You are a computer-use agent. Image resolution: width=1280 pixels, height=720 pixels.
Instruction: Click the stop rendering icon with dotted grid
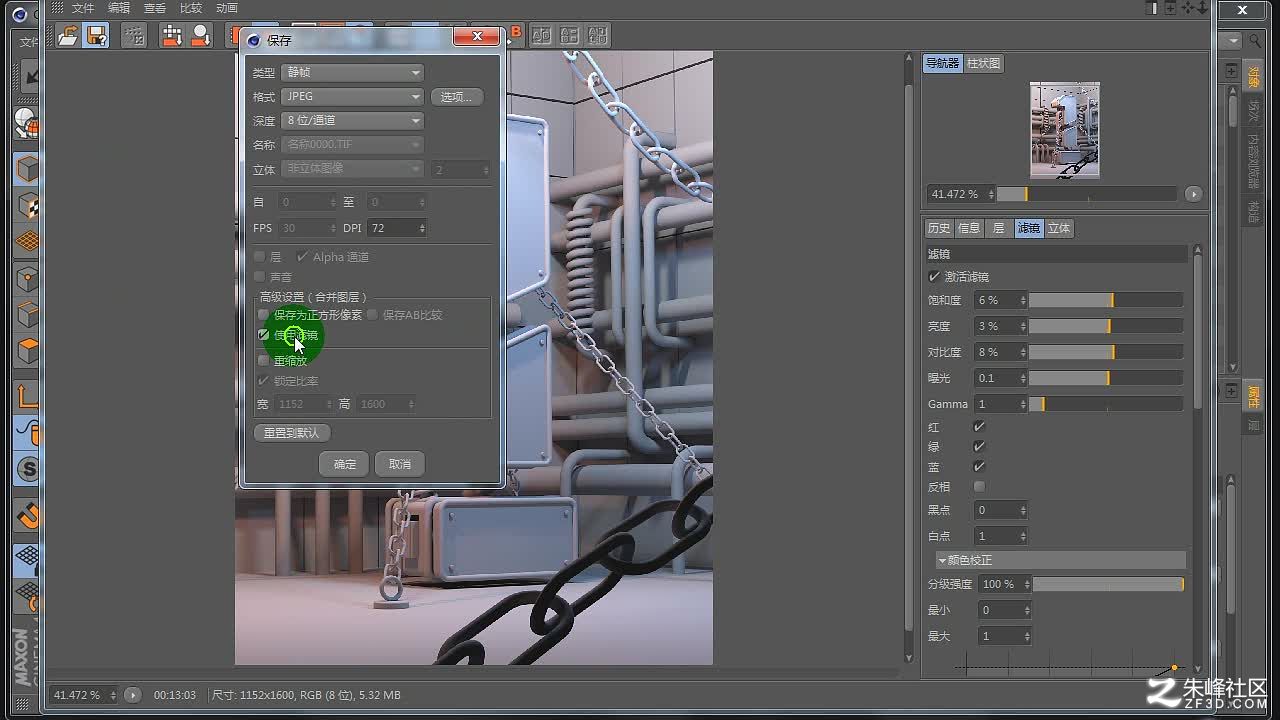click(134, 36)
